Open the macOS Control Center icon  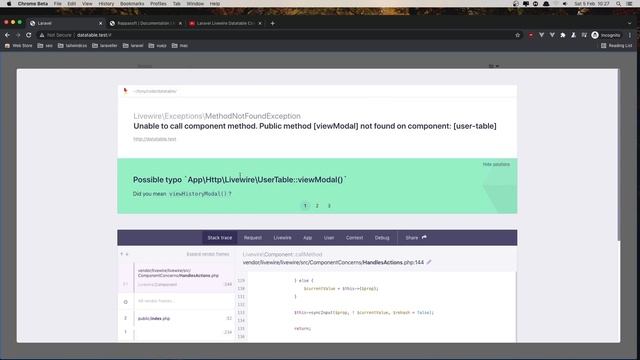pos(629,4)
